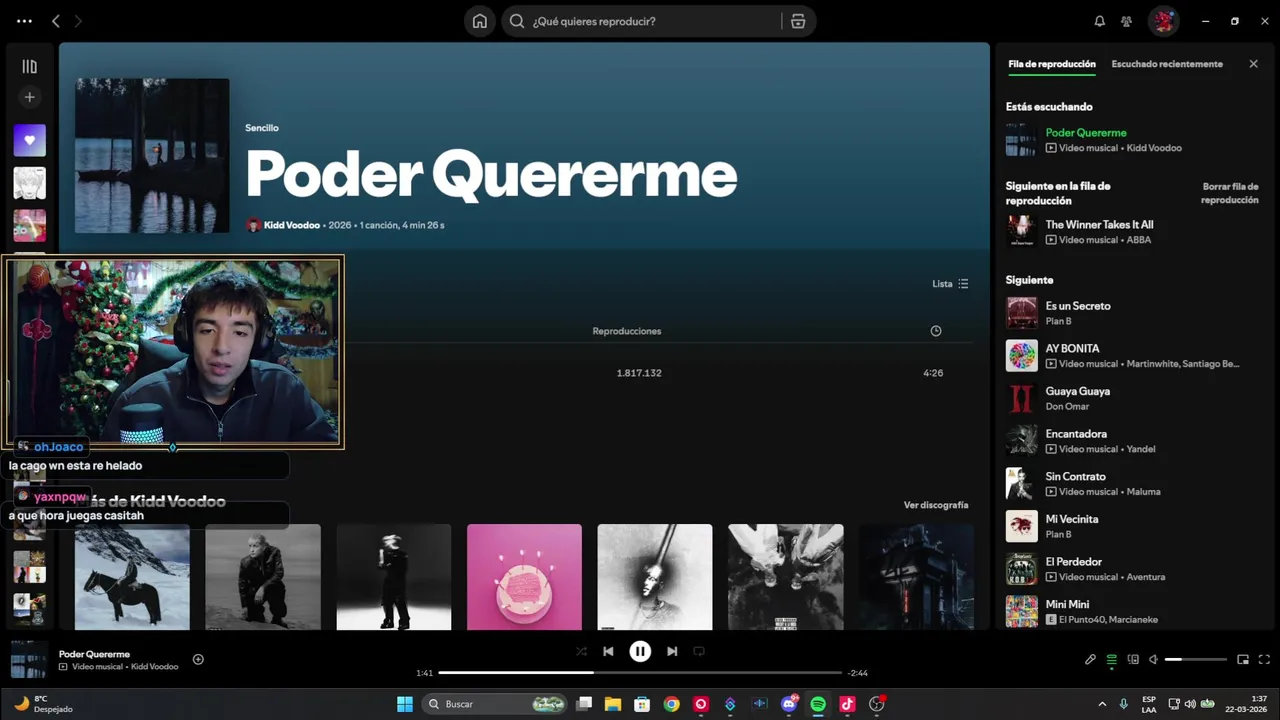
Task: Open connect to a device icon
Action: point(1133,659)
